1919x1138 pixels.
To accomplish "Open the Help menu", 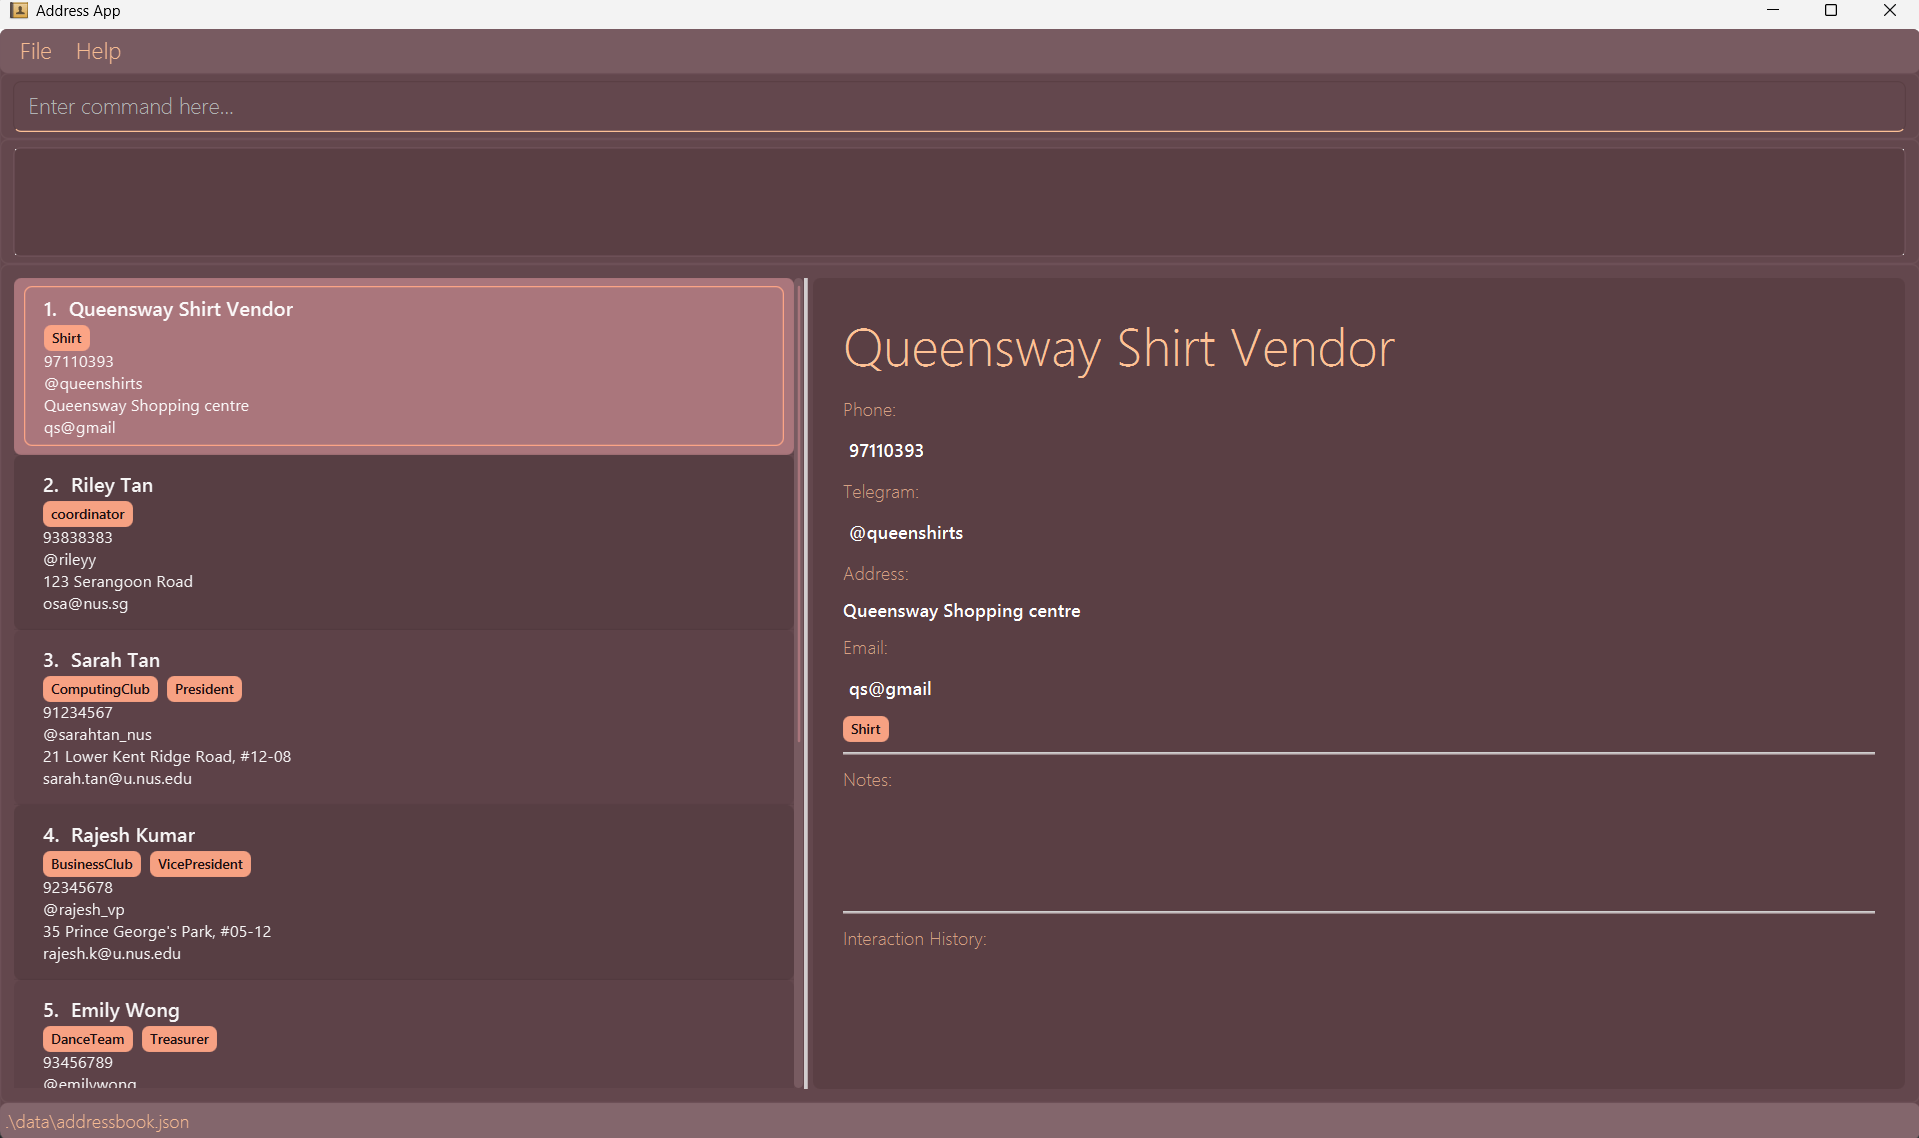I will (98, 51).
